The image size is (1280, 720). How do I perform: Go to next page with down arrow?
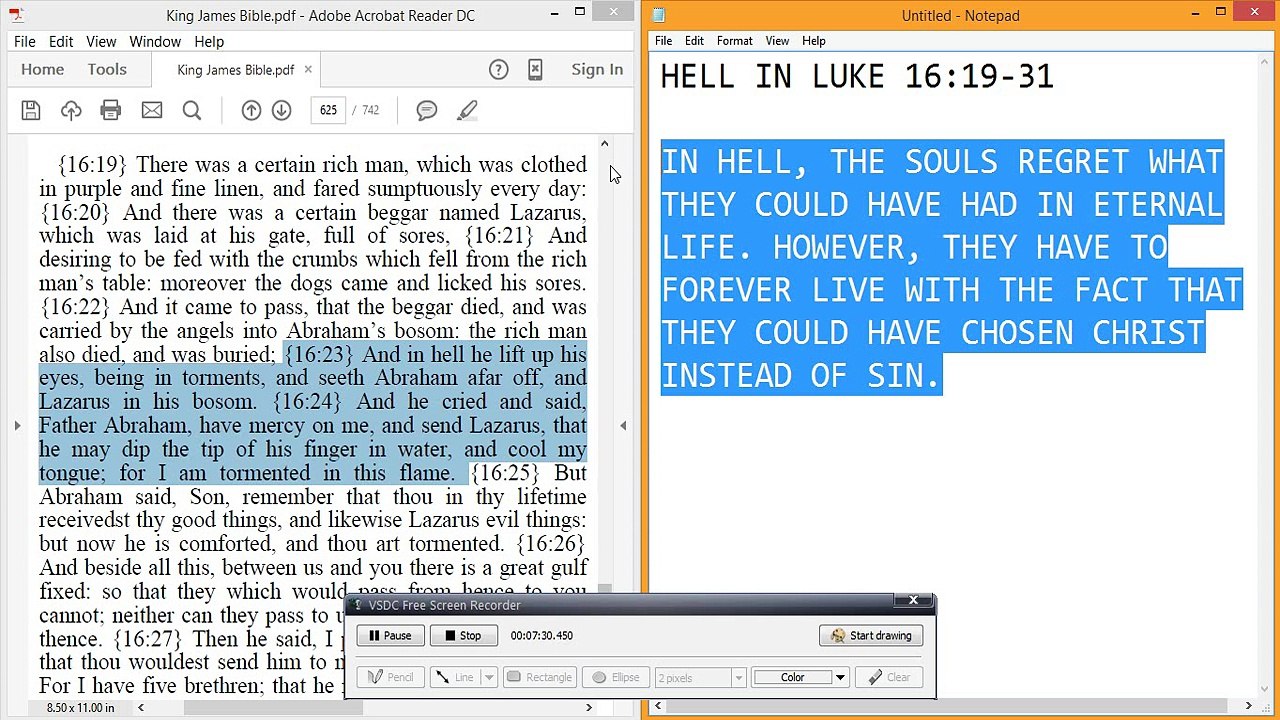(281, 111)
